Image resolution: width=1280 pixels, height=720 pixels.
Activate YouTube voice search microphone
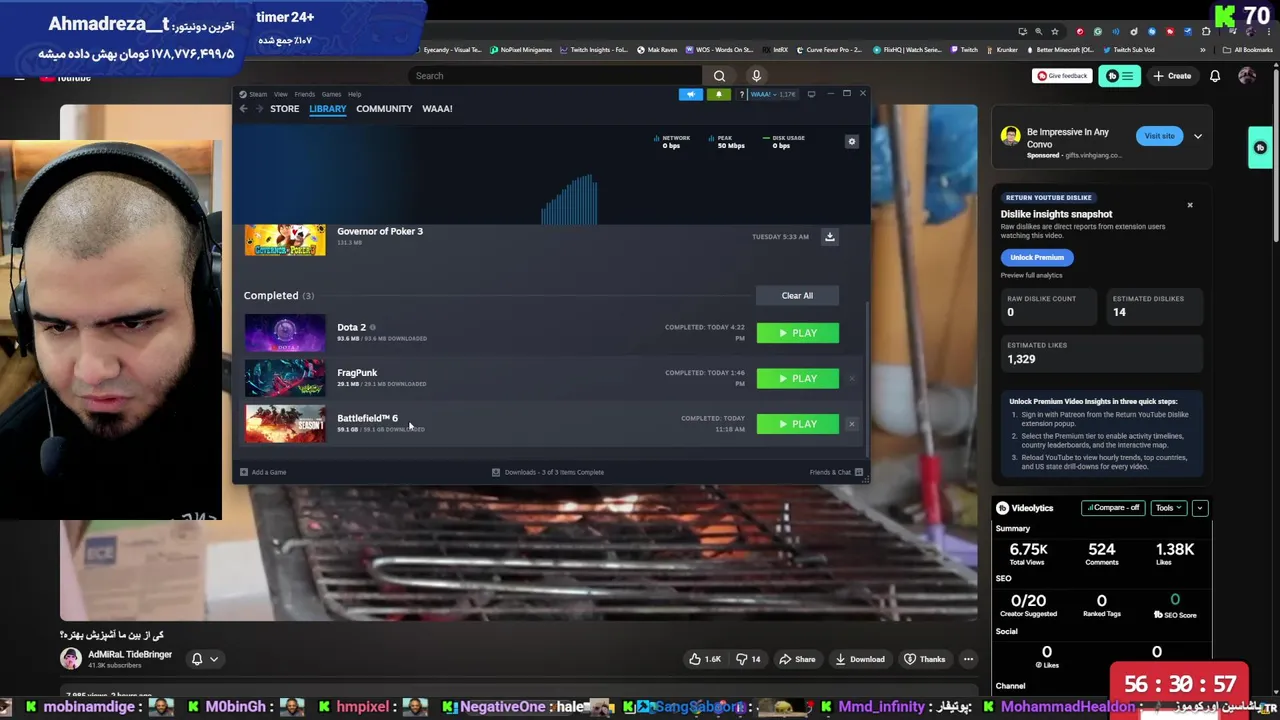[x=756, y=76]
